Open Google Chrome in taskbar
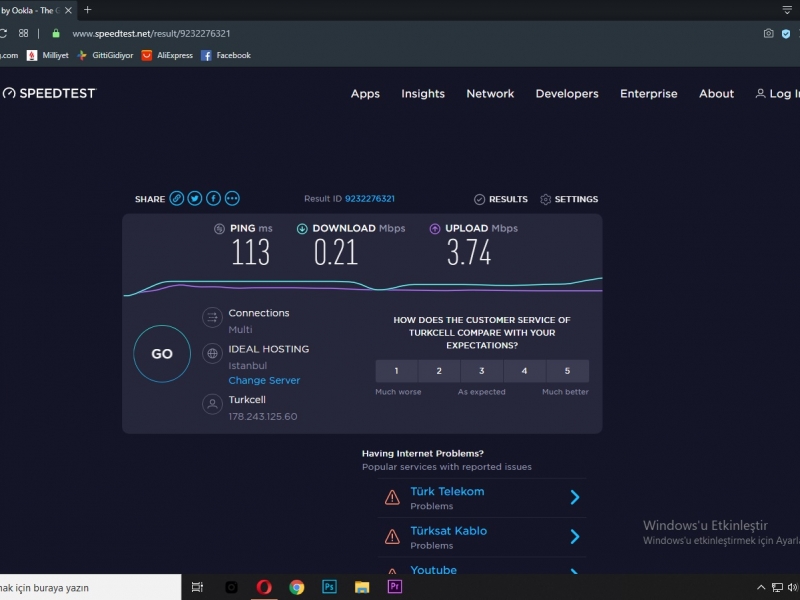This screenshot has height=600, width=800. point(296,587)
